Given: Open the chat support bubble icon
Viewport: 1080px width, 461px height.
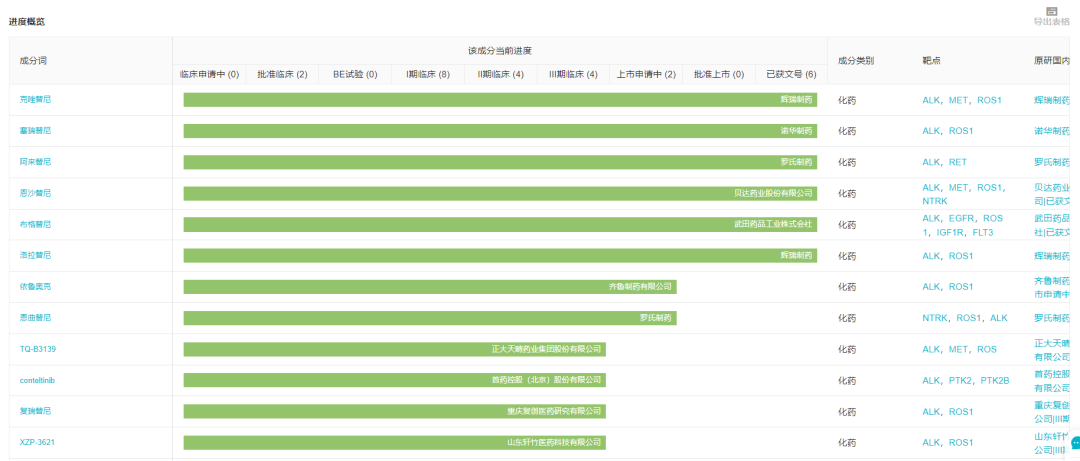Looking at the screenshot, I should coord(1076,442).
